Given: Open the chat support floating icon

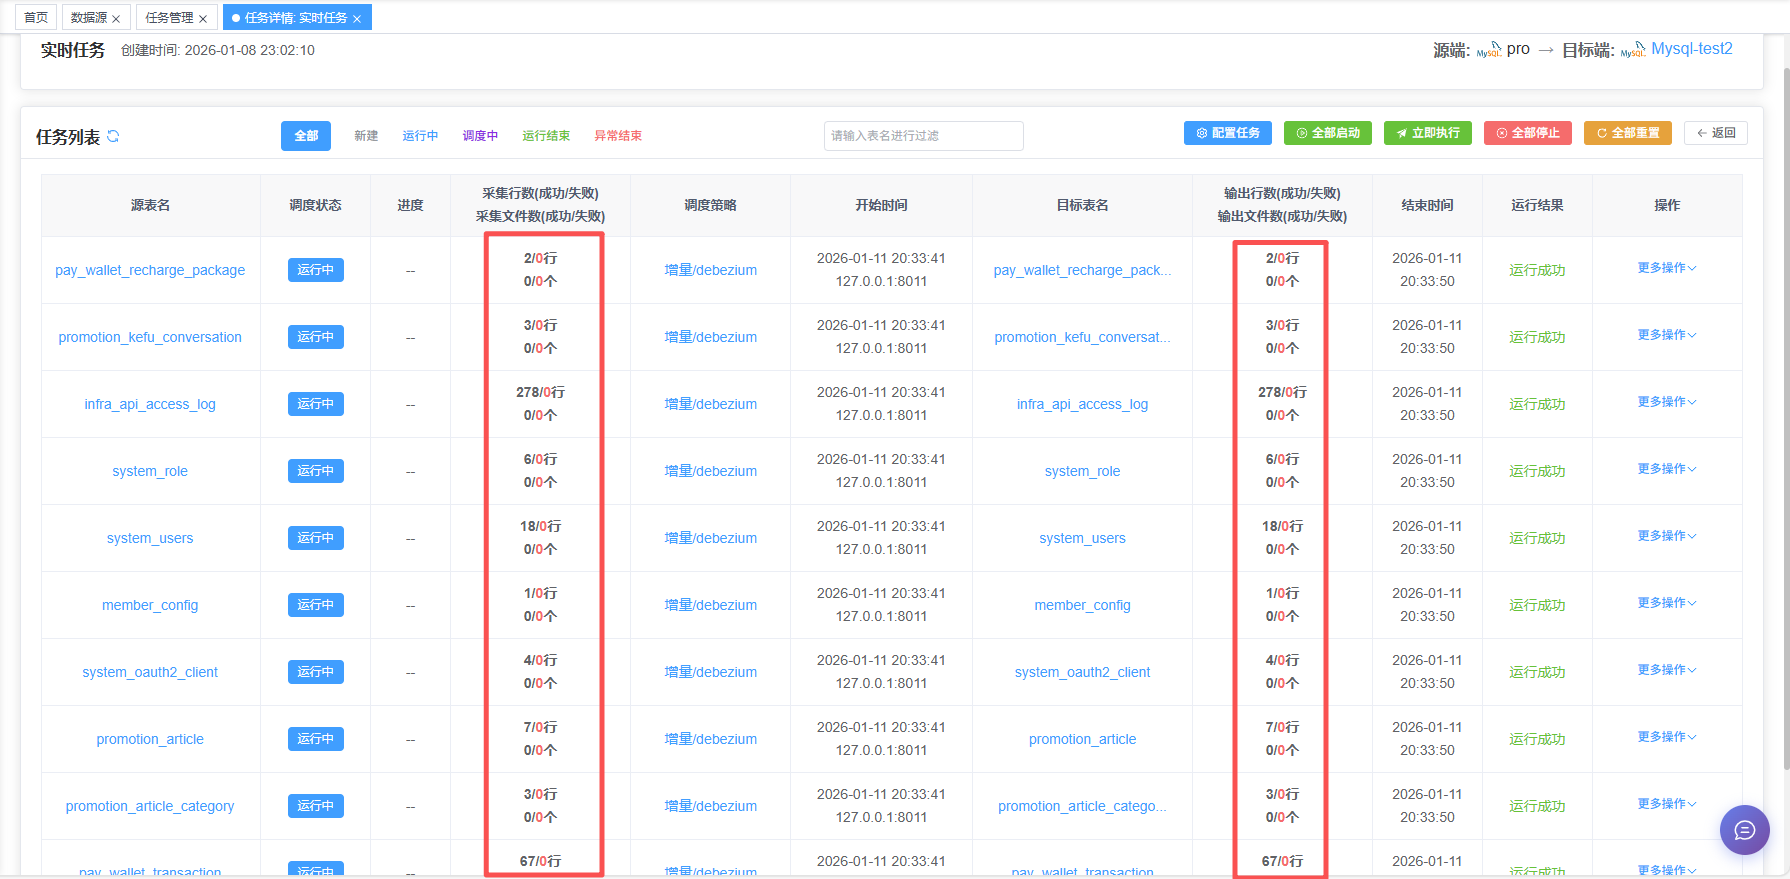Looking at the screenshot, I should [x=1744, y=830].
